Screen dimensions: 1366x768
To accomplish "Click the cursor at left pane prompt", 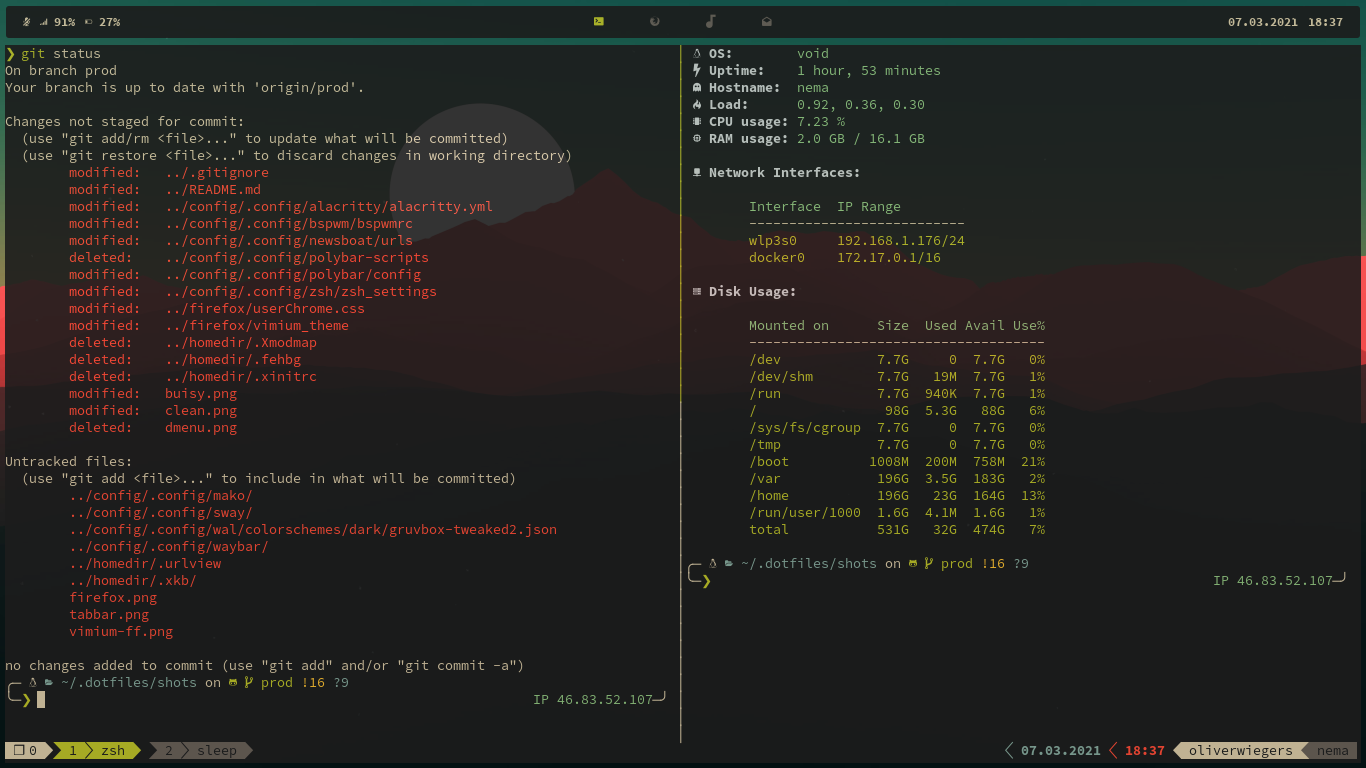I will (41, 700).
